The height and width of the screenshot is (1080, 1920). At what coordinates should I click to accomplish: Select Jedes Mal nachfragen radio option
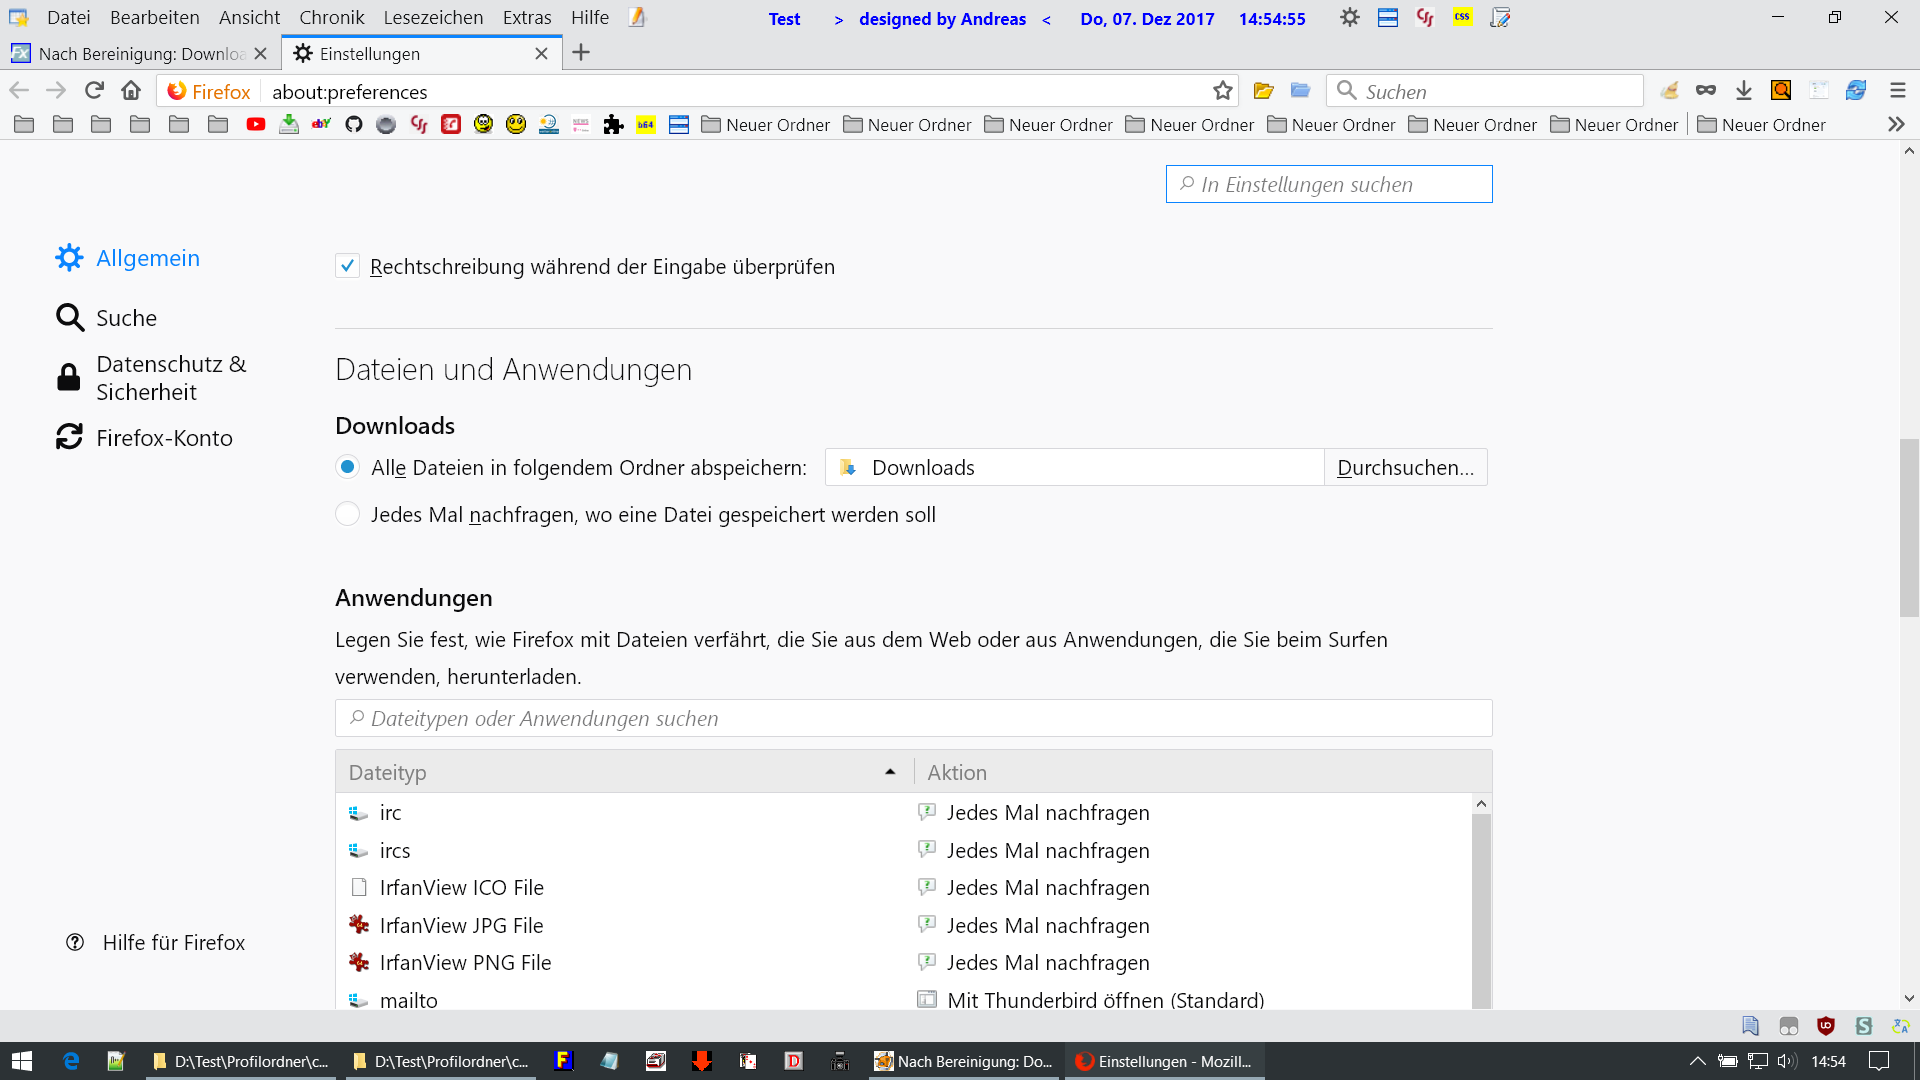(347, 514)
